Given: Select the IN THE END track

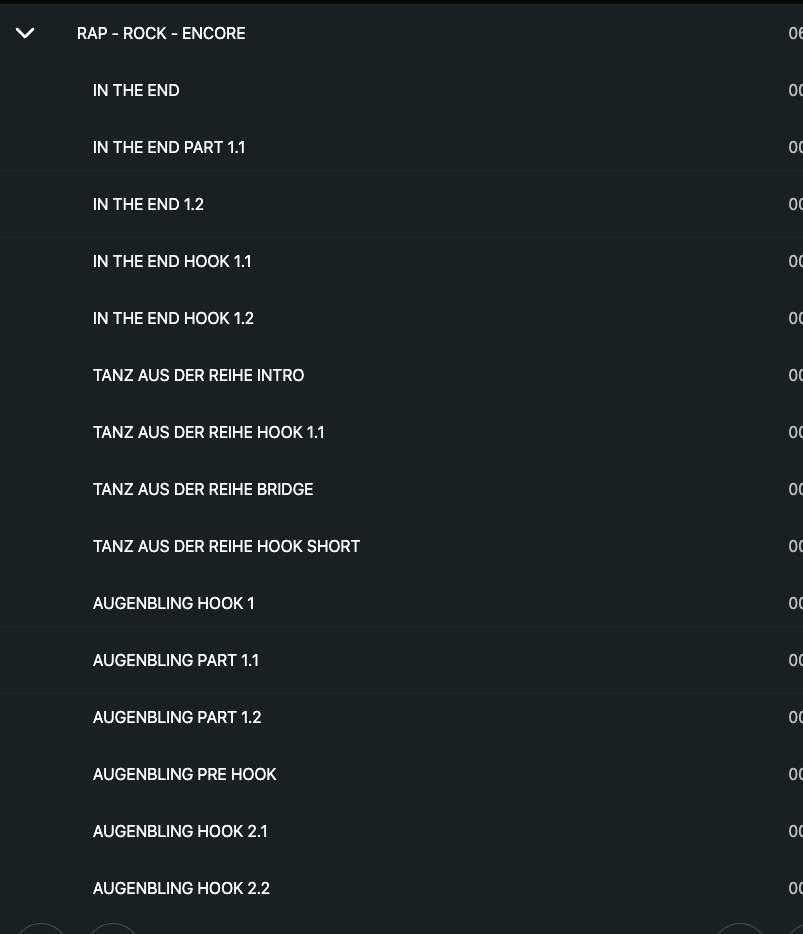Looking at the screenshot, I should click(136, 90).
